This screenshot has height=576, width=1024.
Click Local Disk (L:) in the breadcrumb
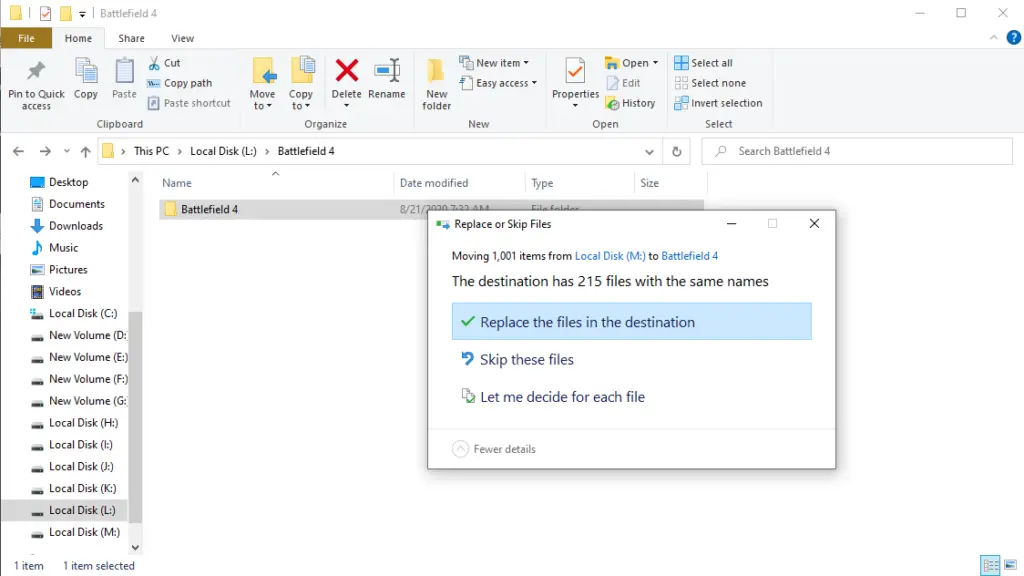click(223, 151)
